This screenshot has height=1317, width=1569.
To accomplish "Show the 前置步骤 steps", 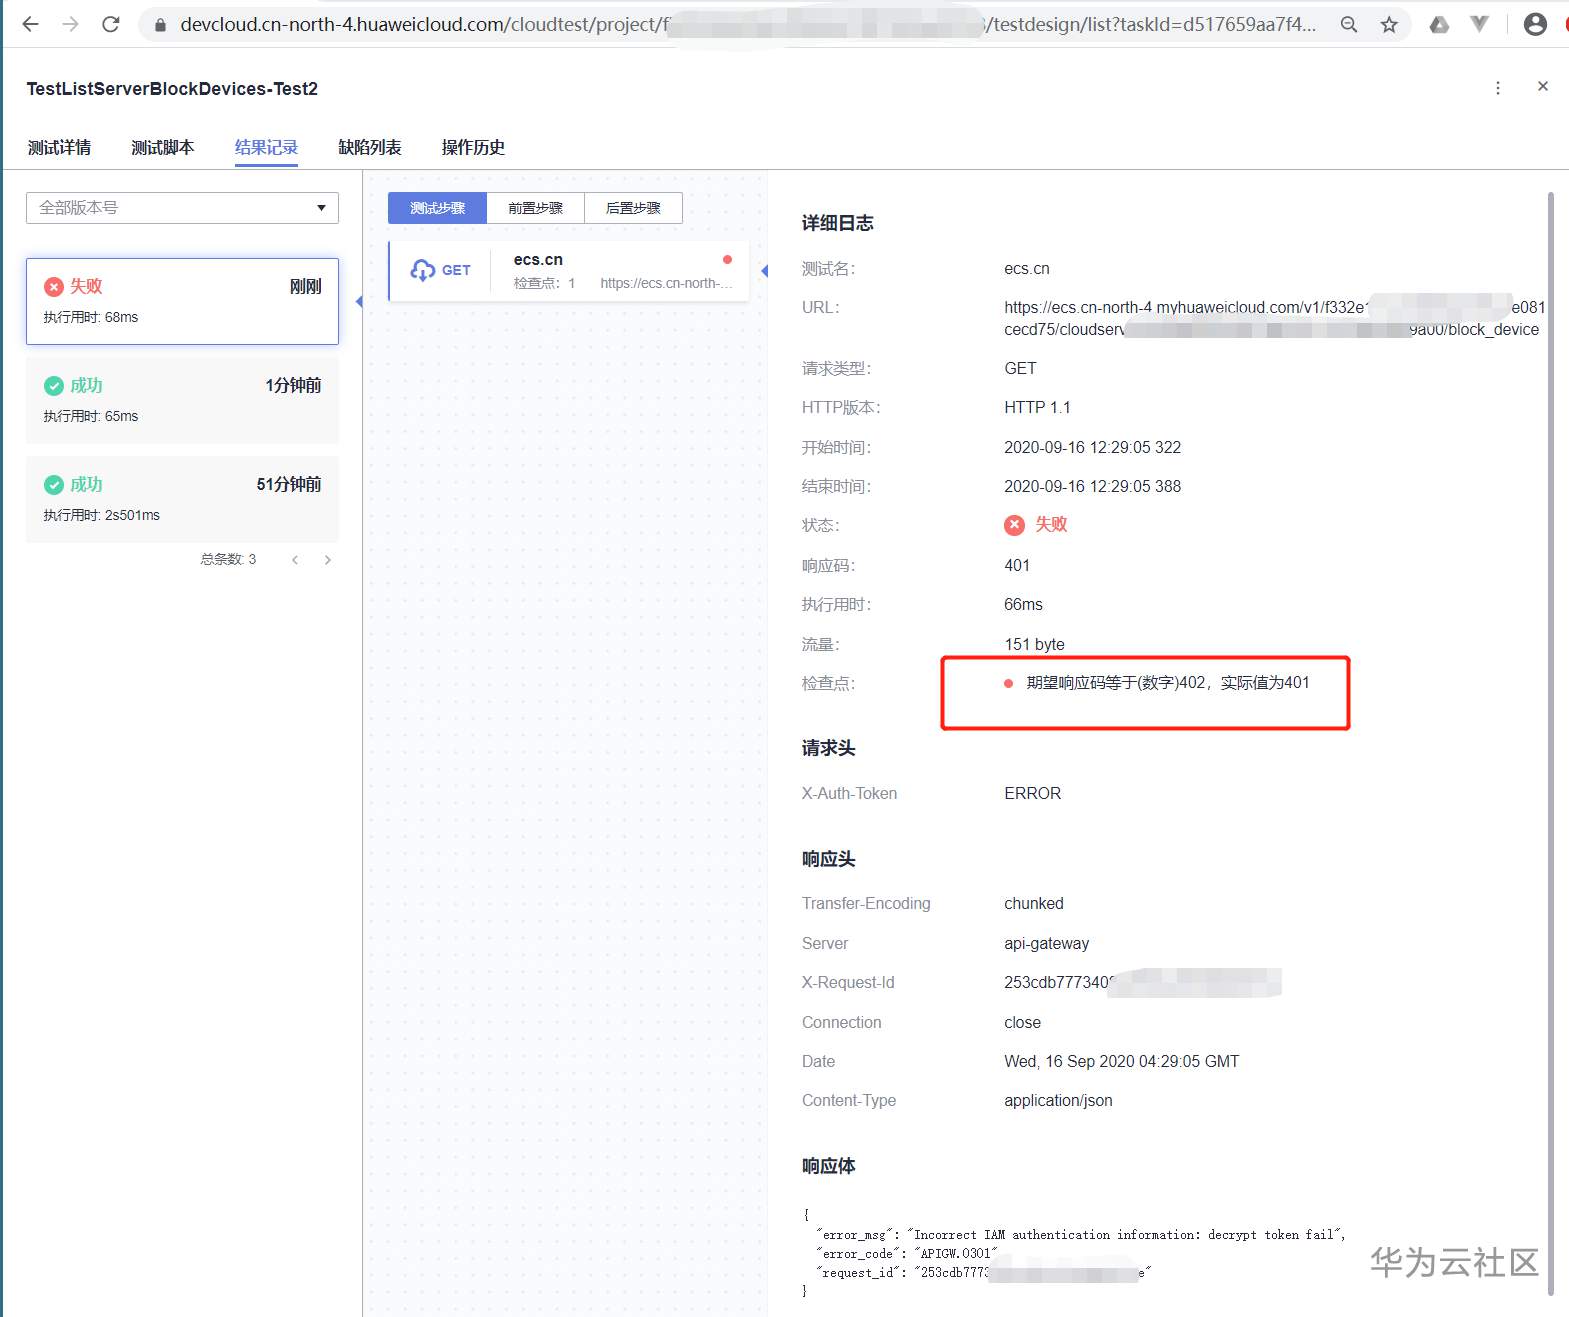I will point(535,208).
